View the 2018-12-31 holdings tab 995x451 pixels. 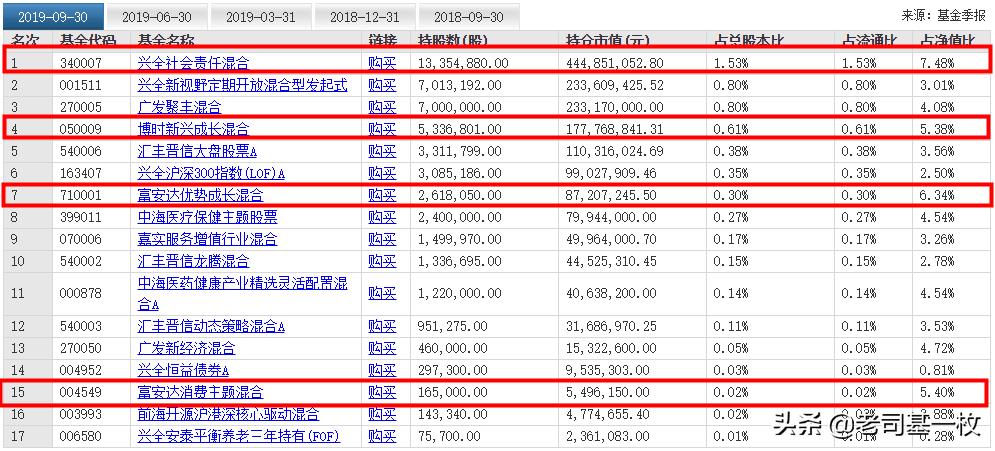[365, 16]
